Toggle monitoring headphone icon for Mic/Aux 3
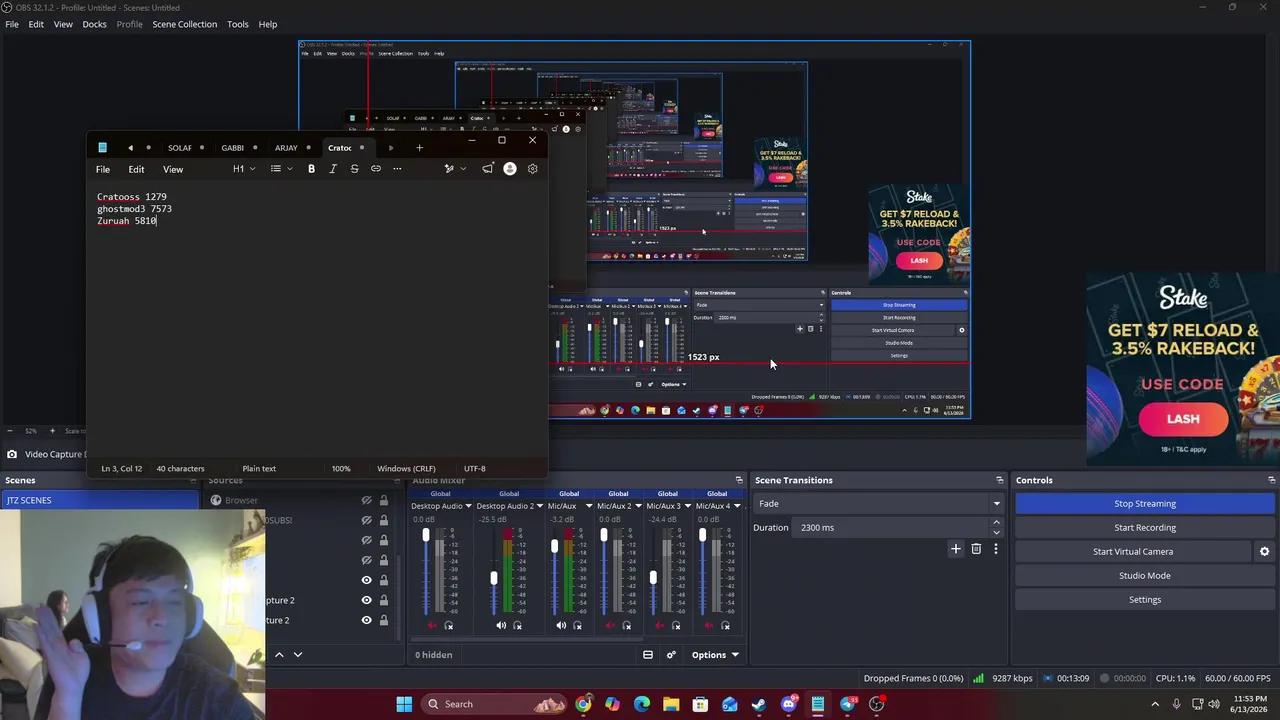The image size is (1280, 720). [x=676, y=626]
